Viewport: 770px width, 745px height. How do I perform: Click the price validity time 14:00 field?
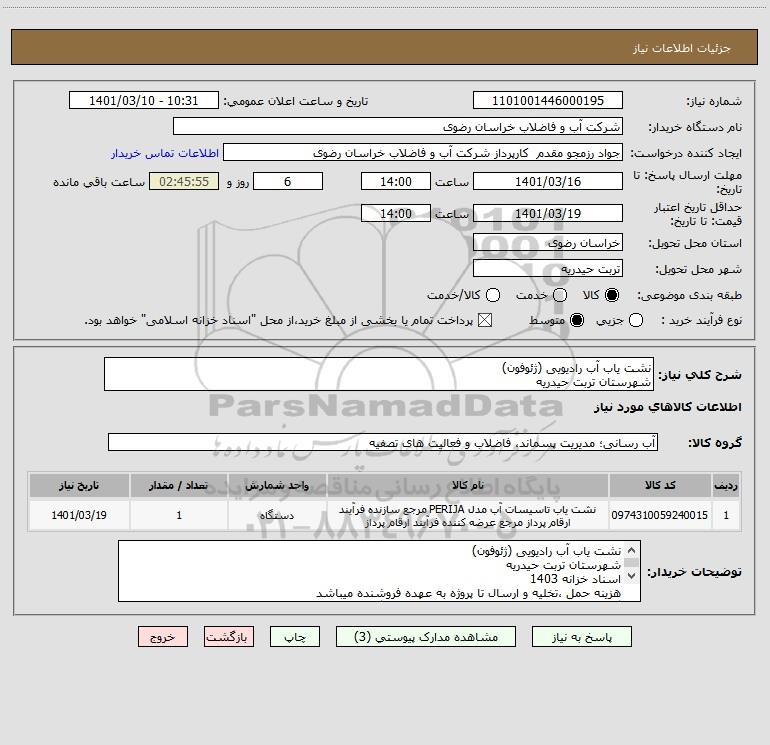(396, 213)
